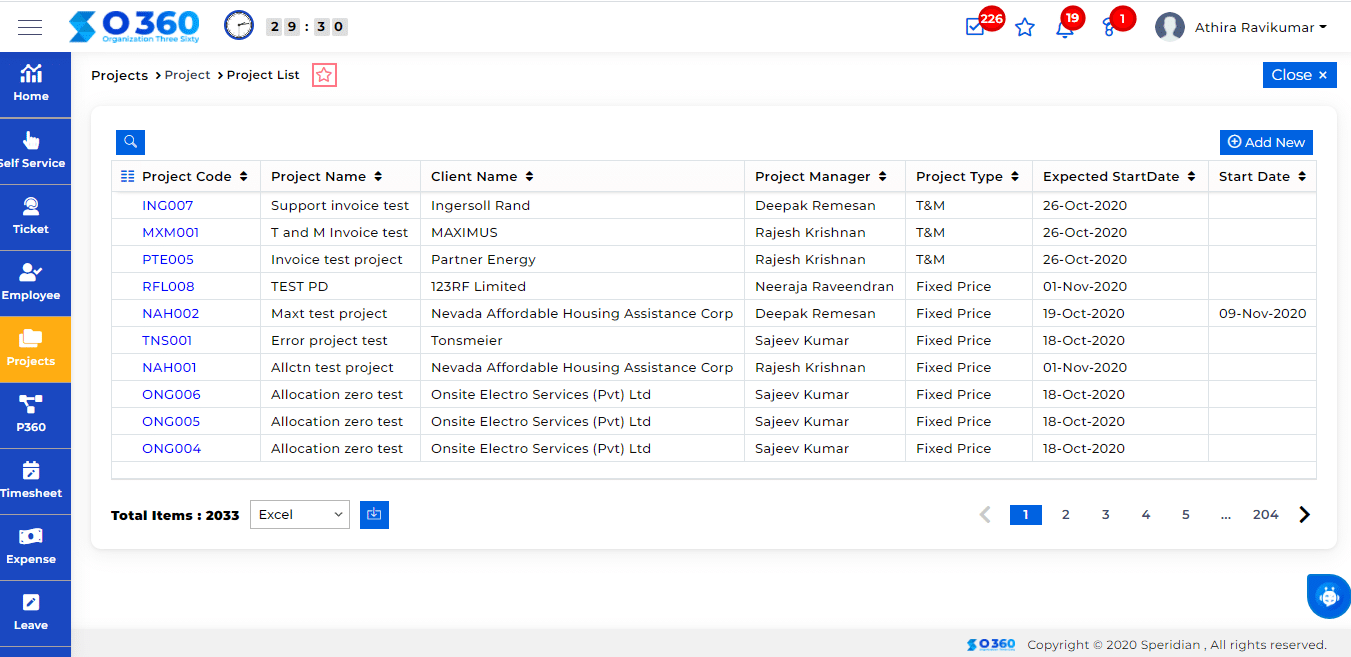The width and height of the screenshot is (1351, 657).
Task: Click the Add New button
Action: pyautogui.click(x=1266, y=142)
